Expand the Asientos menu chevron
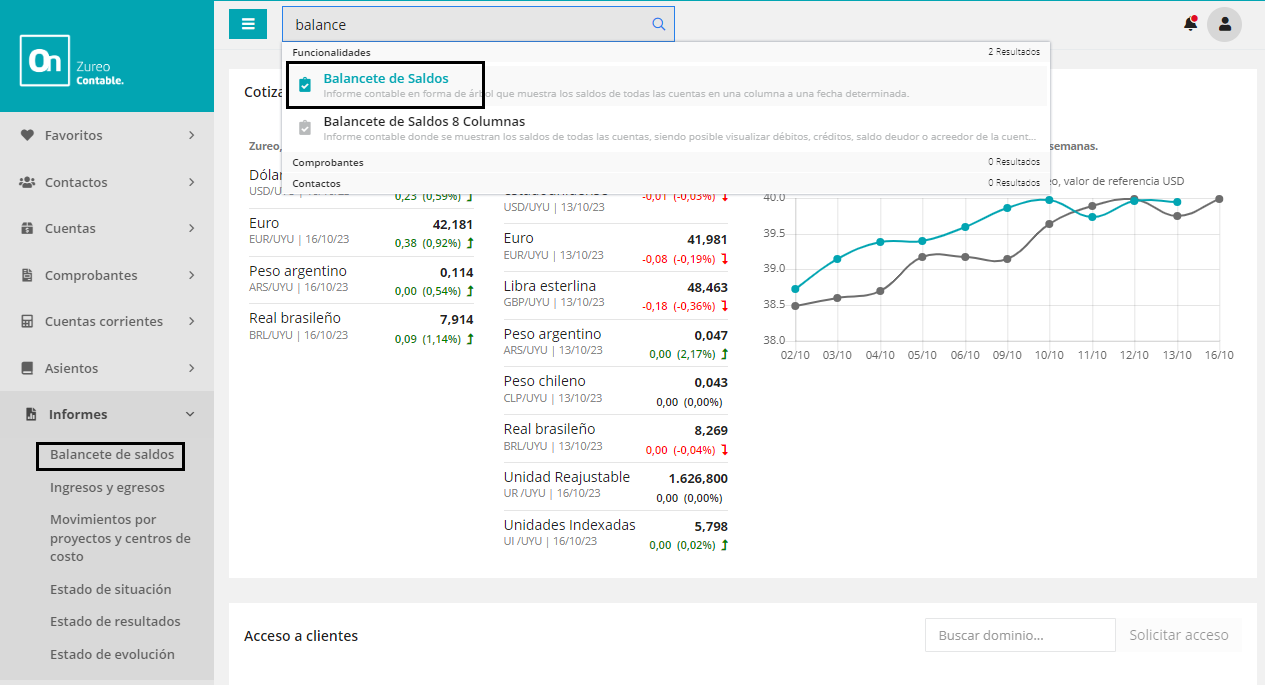Viewport: 1265px width, 685px height. click(x=191, y=368)
